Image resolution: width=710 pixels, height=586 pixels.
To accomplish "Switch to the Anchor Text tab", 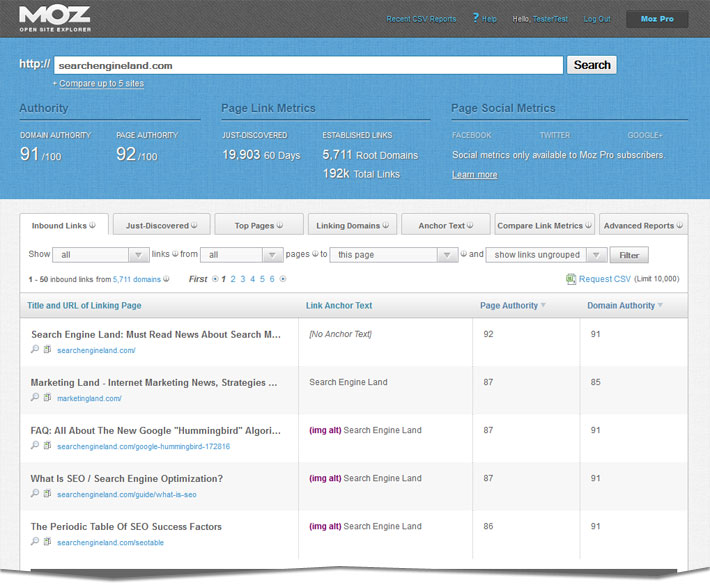I will coord(446,225).
